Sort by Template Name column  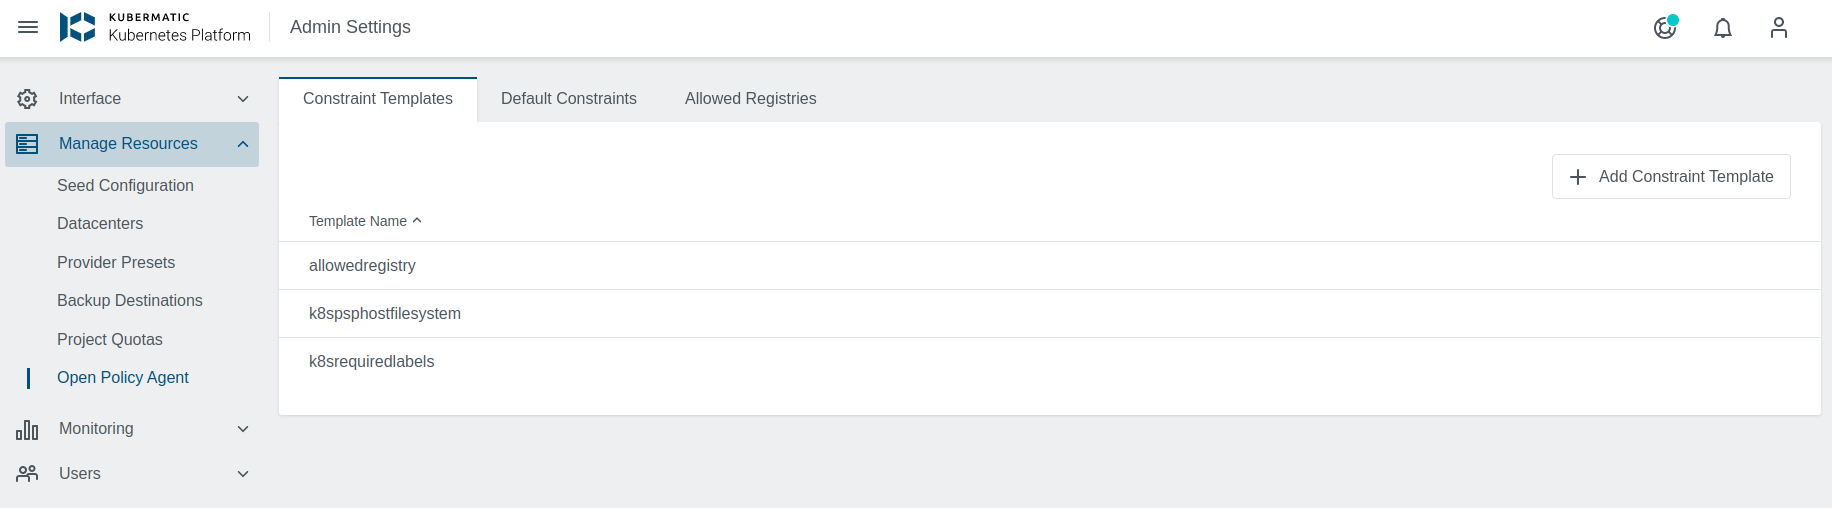(x=358, y=221)
